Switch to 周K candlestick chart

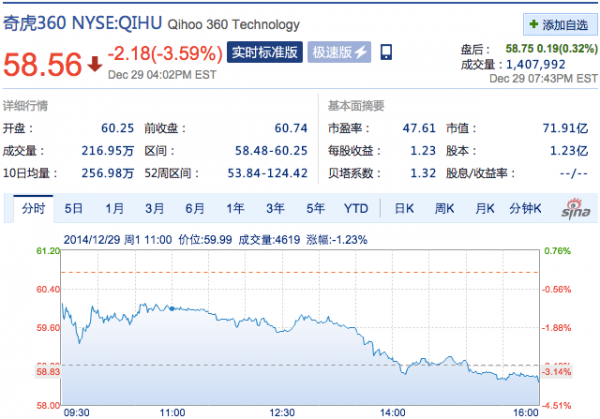[x=444, y=209]
